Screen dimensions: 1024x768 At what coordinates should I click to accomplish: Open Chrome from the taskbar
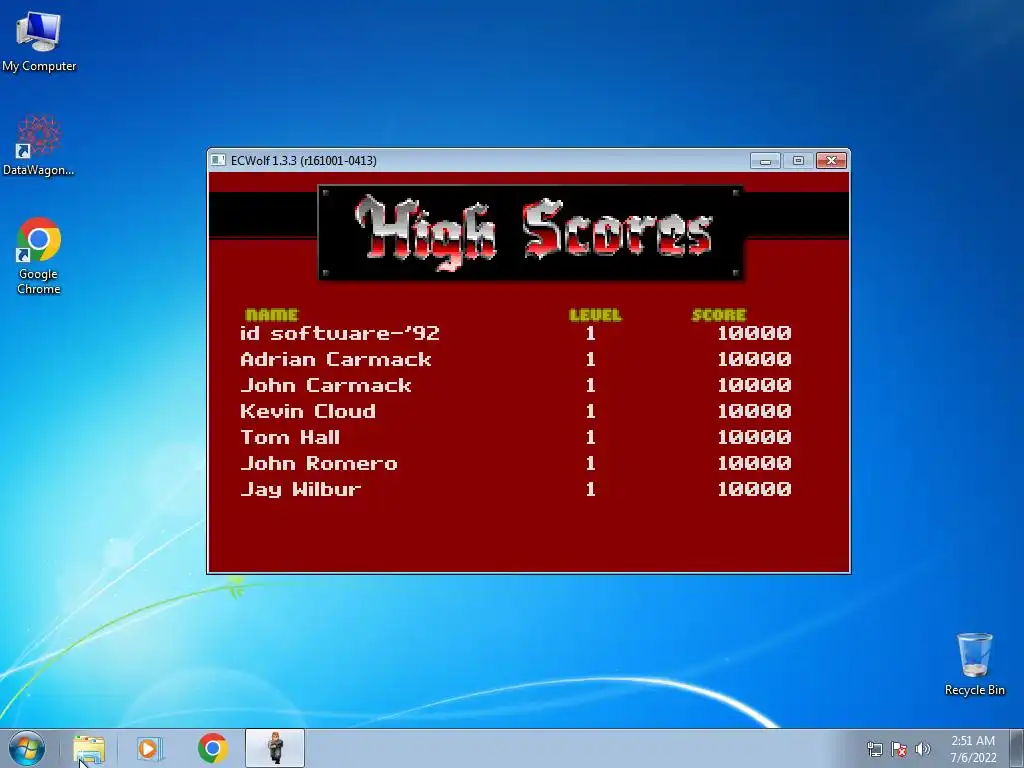(213, 748)
